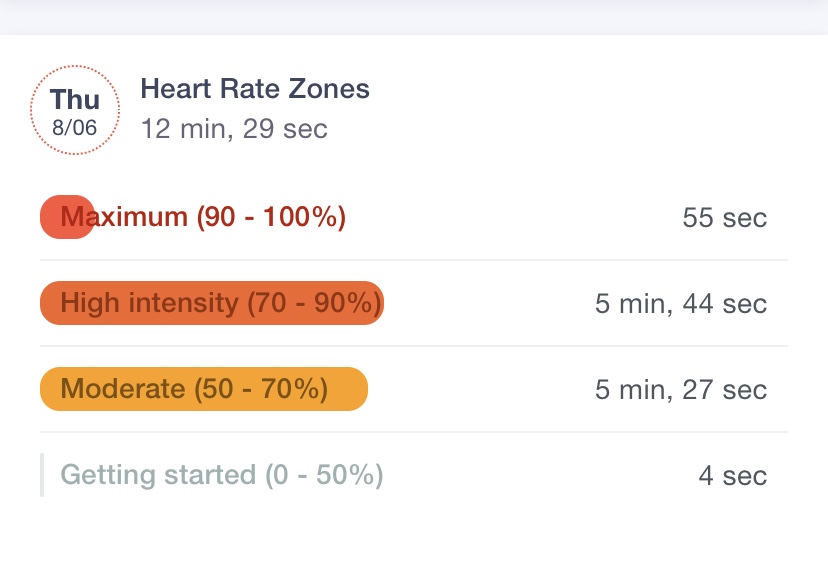
Task: Click the Thu weekday text in badge
Action: [x=75, y=100]
